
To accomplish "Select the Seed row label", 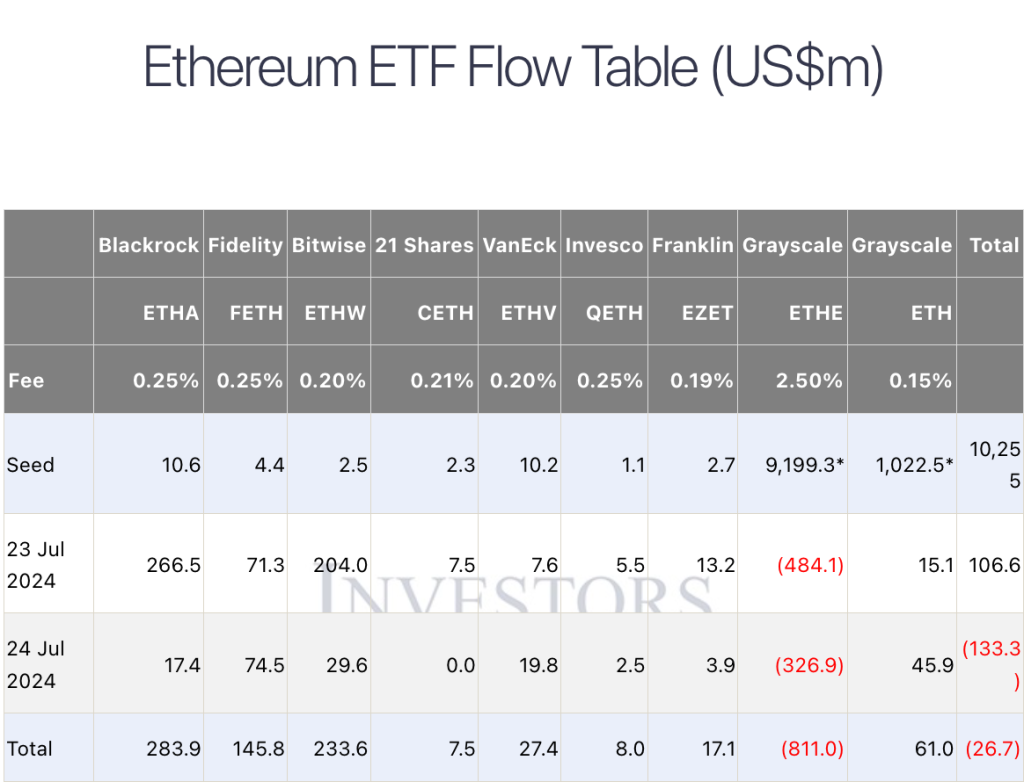I will coord(31,465).
